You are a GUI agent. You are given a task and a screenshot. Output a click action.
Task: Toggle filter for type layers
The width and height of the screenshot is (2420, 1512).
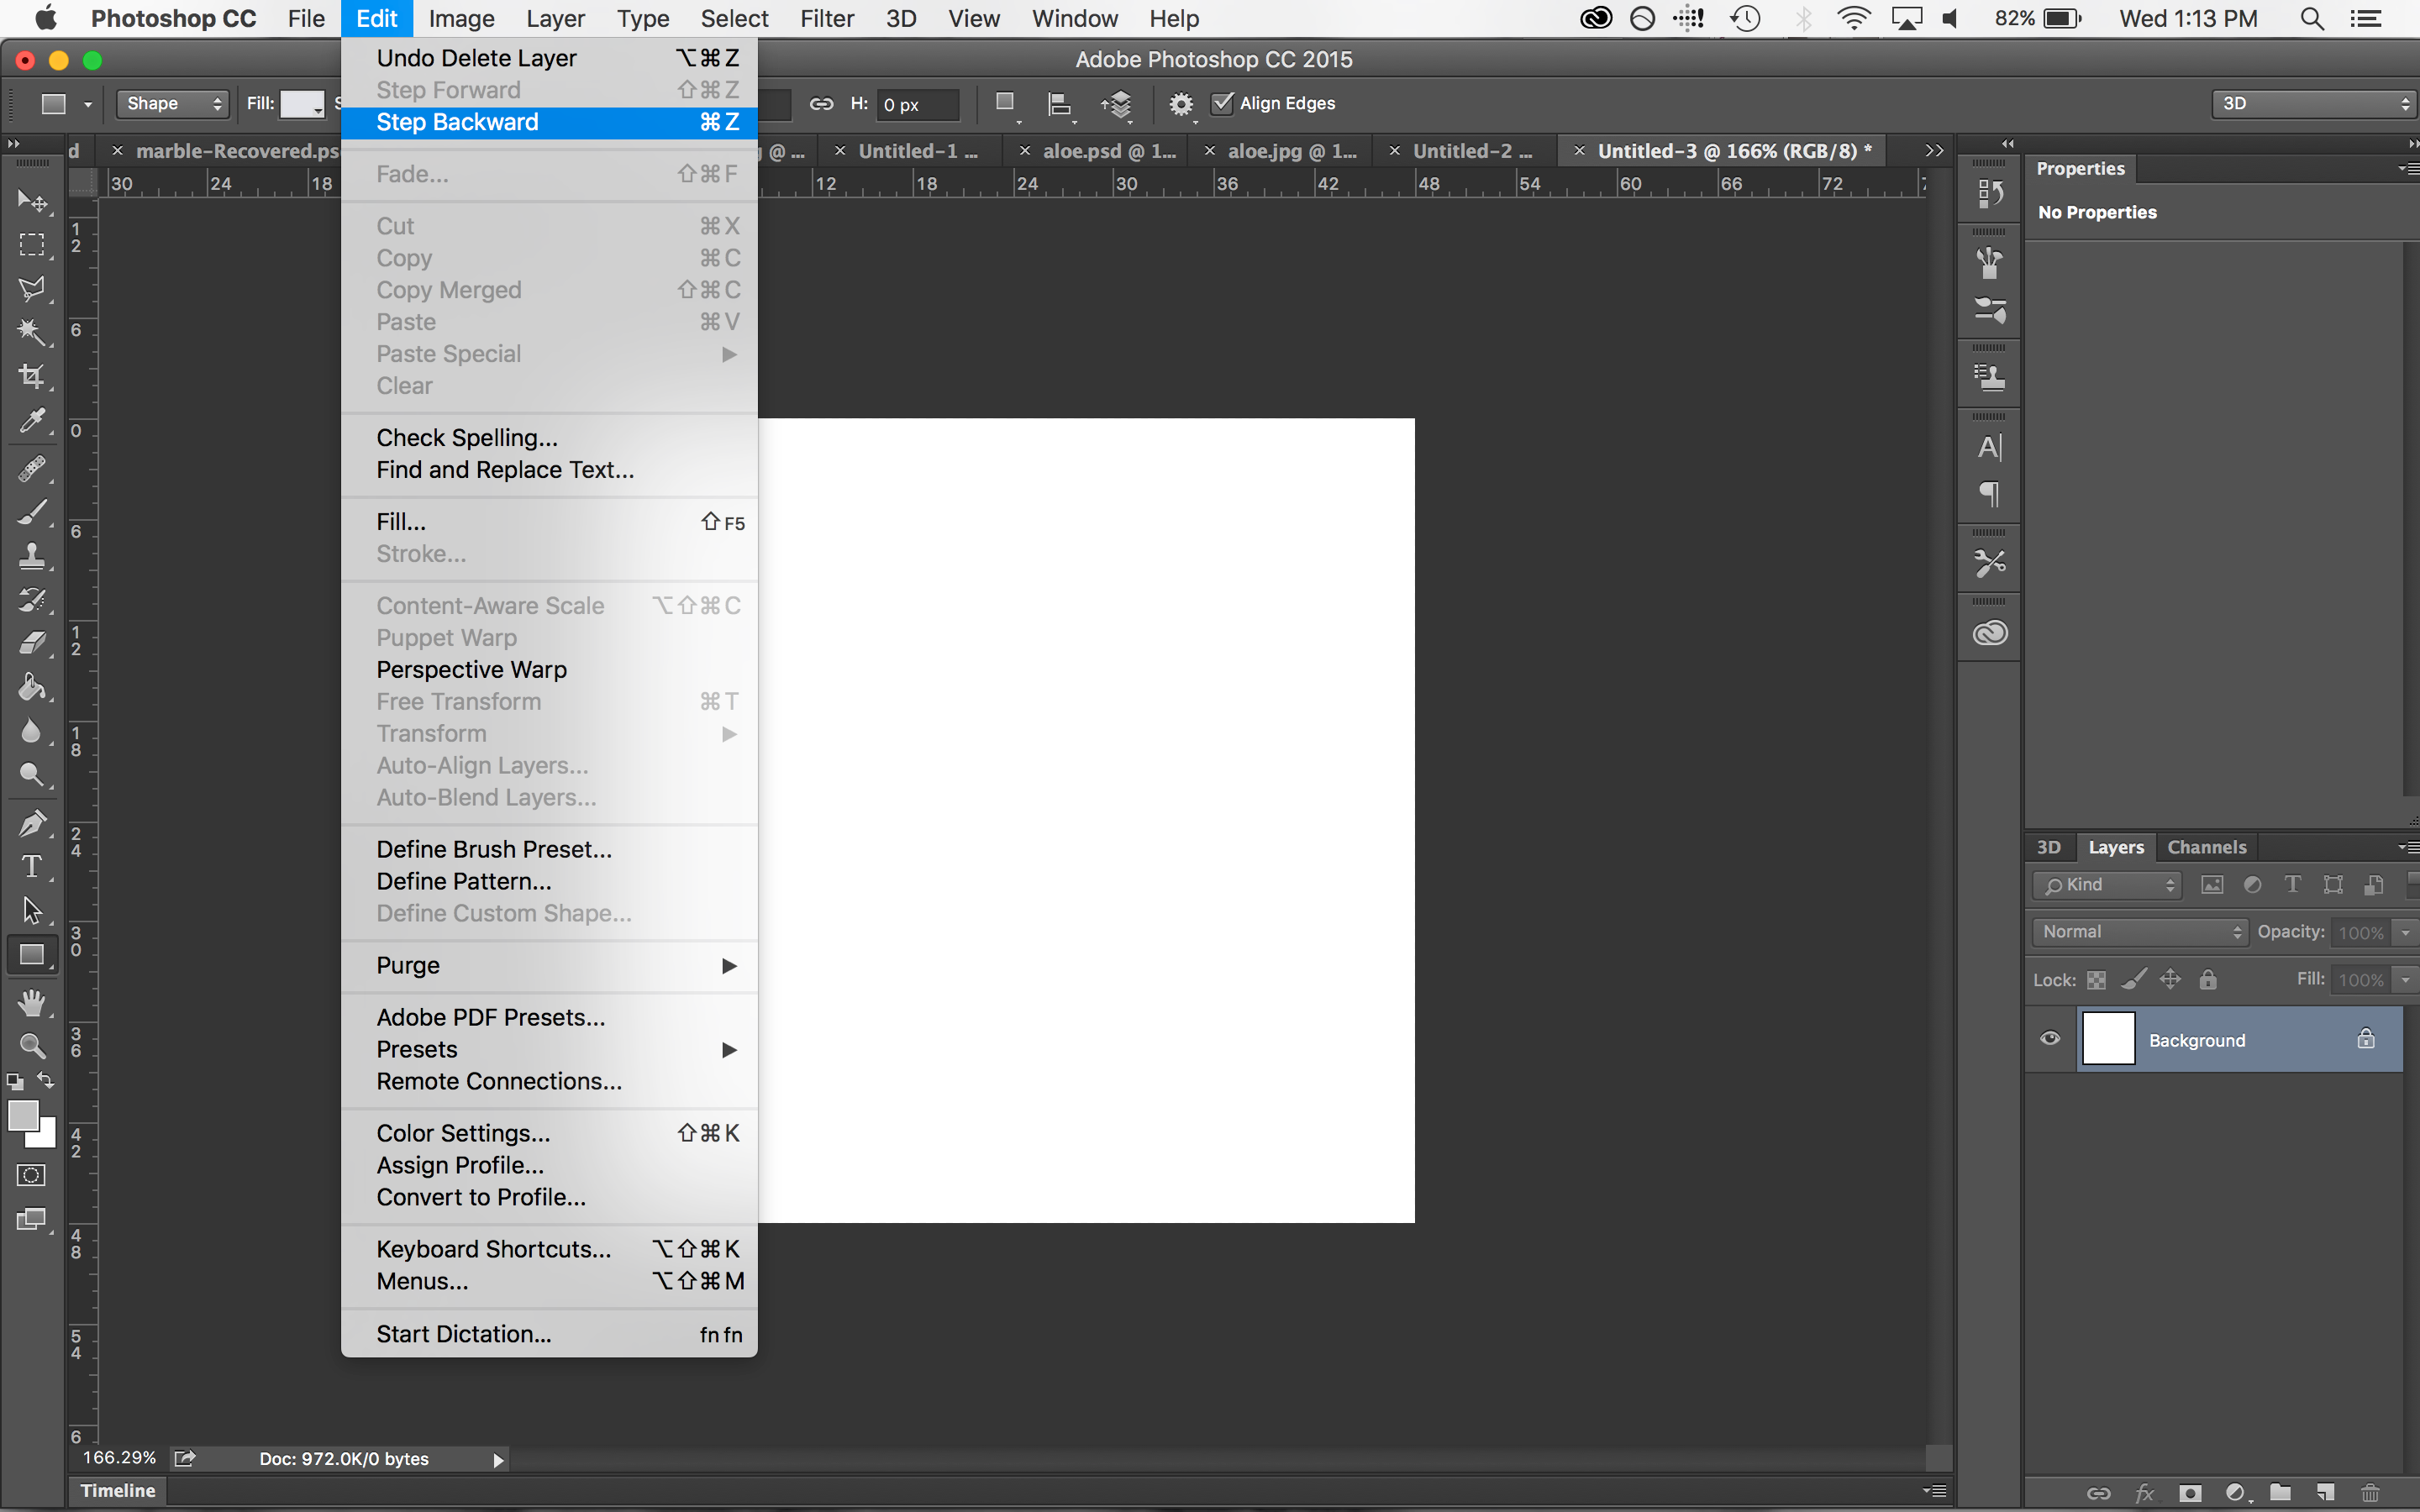(x=2292, y=885)
